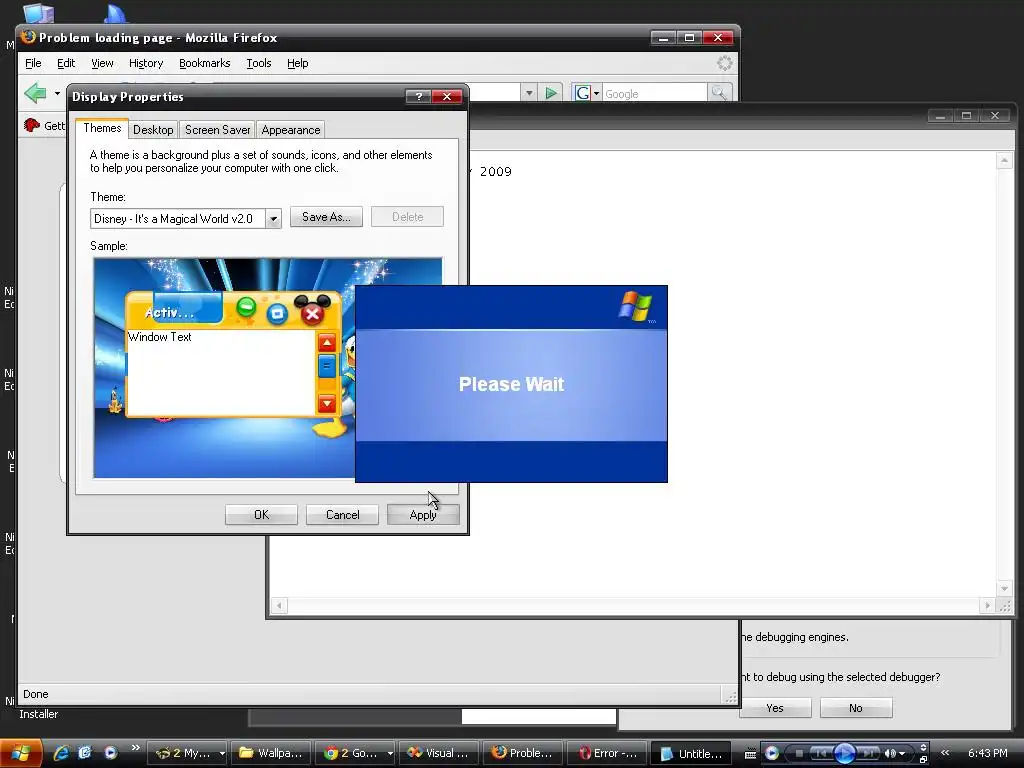Viewport: 1024px width, 768px height.
Task: Expand the My Computer taskbar group dropdown arrow
Action: (222, 753)
